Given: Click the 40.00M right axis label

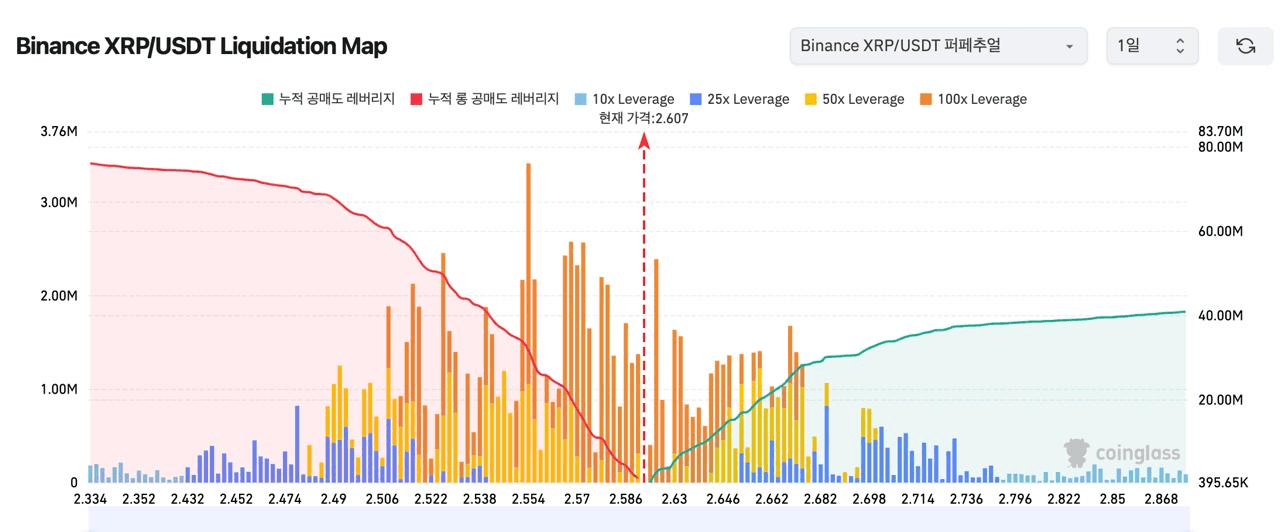Looking at the screenshot, I should (x=1219, y=316).
